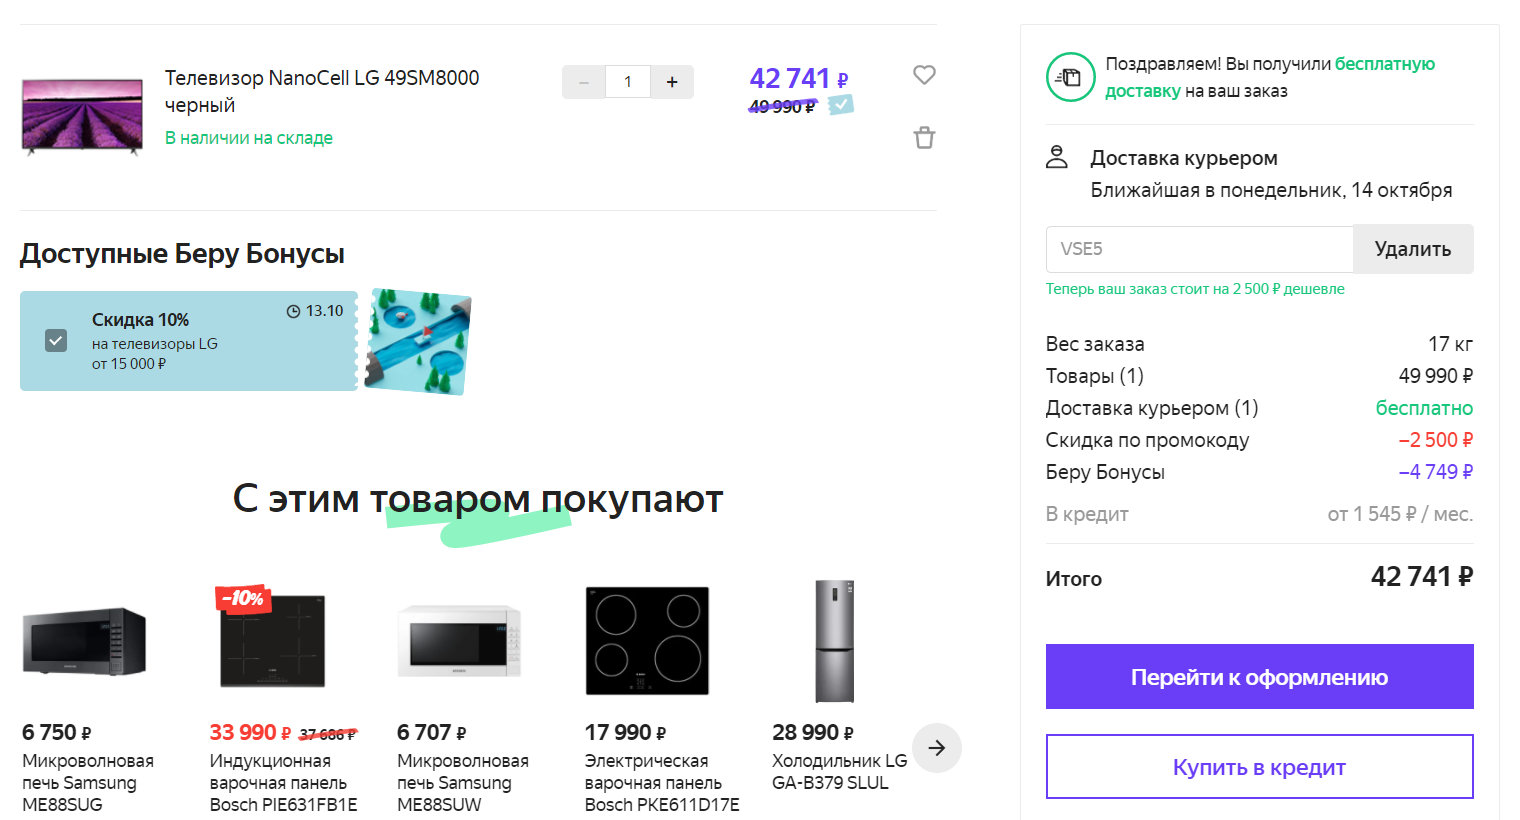Open the LG 49SM8000 TV thumbnail
Image resolution: width=1520 pixels, height=820 pixels.
point(82,115)
